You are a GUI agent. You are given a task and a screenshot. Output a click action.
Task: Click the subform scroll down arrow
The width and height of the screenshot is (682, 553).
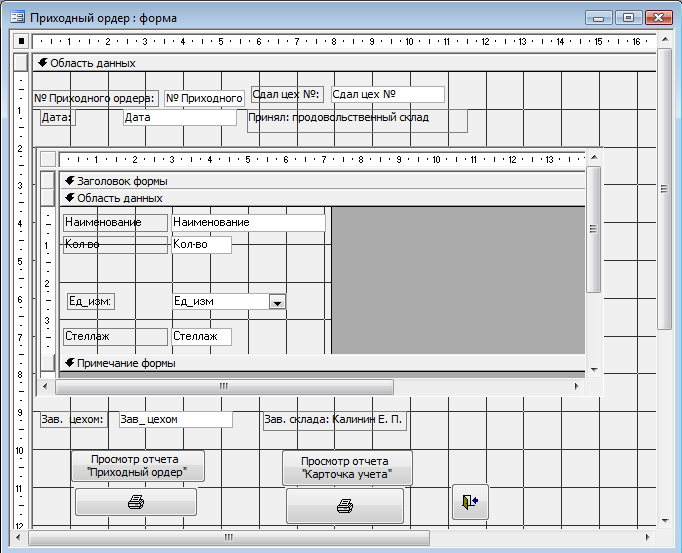[594, 370]
